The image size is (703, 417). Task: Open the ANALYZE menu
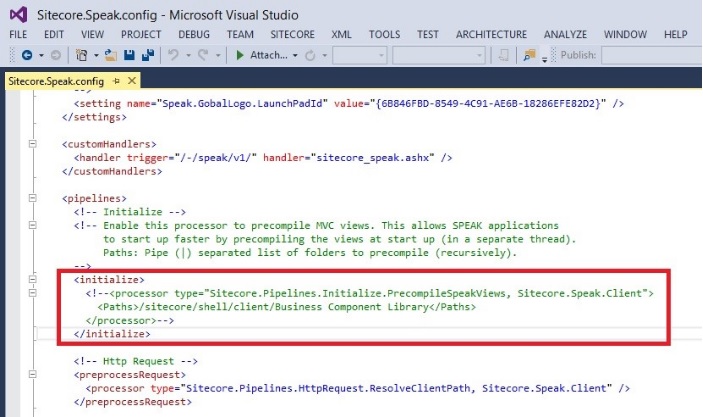[565, 35]
